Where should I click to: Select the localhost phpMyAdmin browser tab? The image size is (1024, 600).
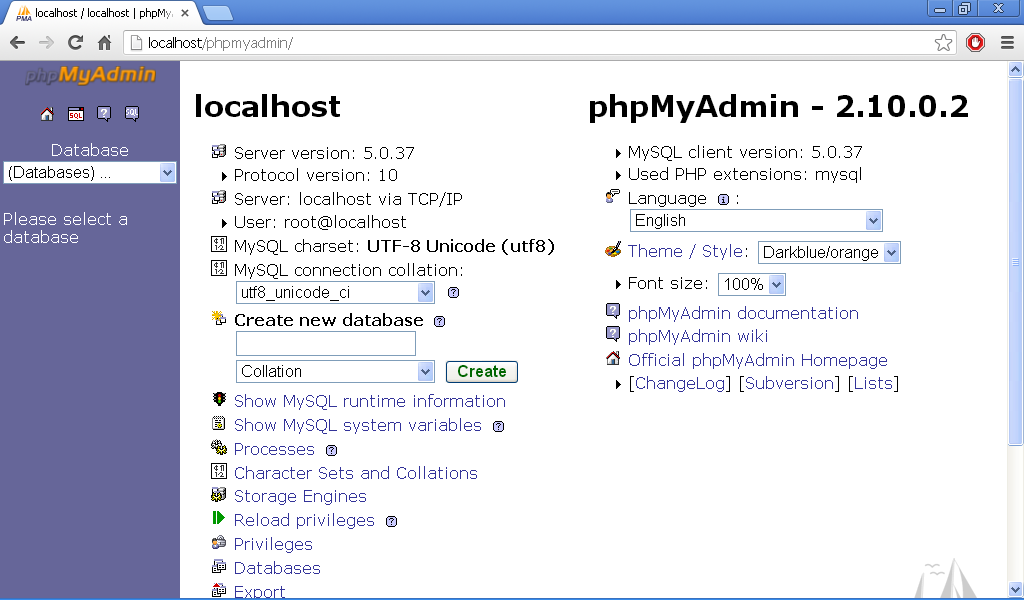(x=103, y=13)
